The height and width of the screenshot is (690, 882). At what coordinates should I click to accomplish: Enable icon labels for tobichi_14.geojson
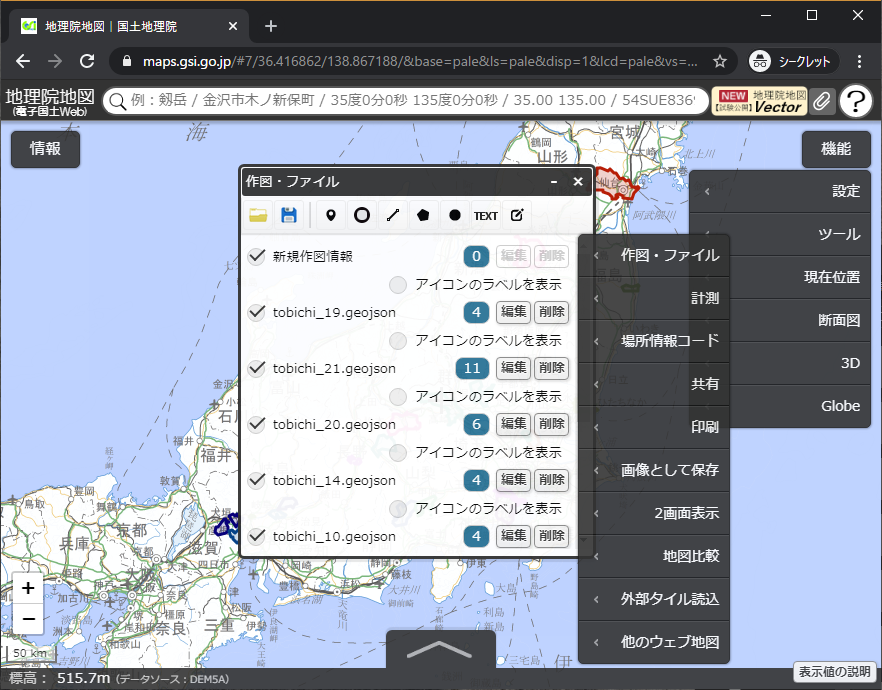point(398,508)
